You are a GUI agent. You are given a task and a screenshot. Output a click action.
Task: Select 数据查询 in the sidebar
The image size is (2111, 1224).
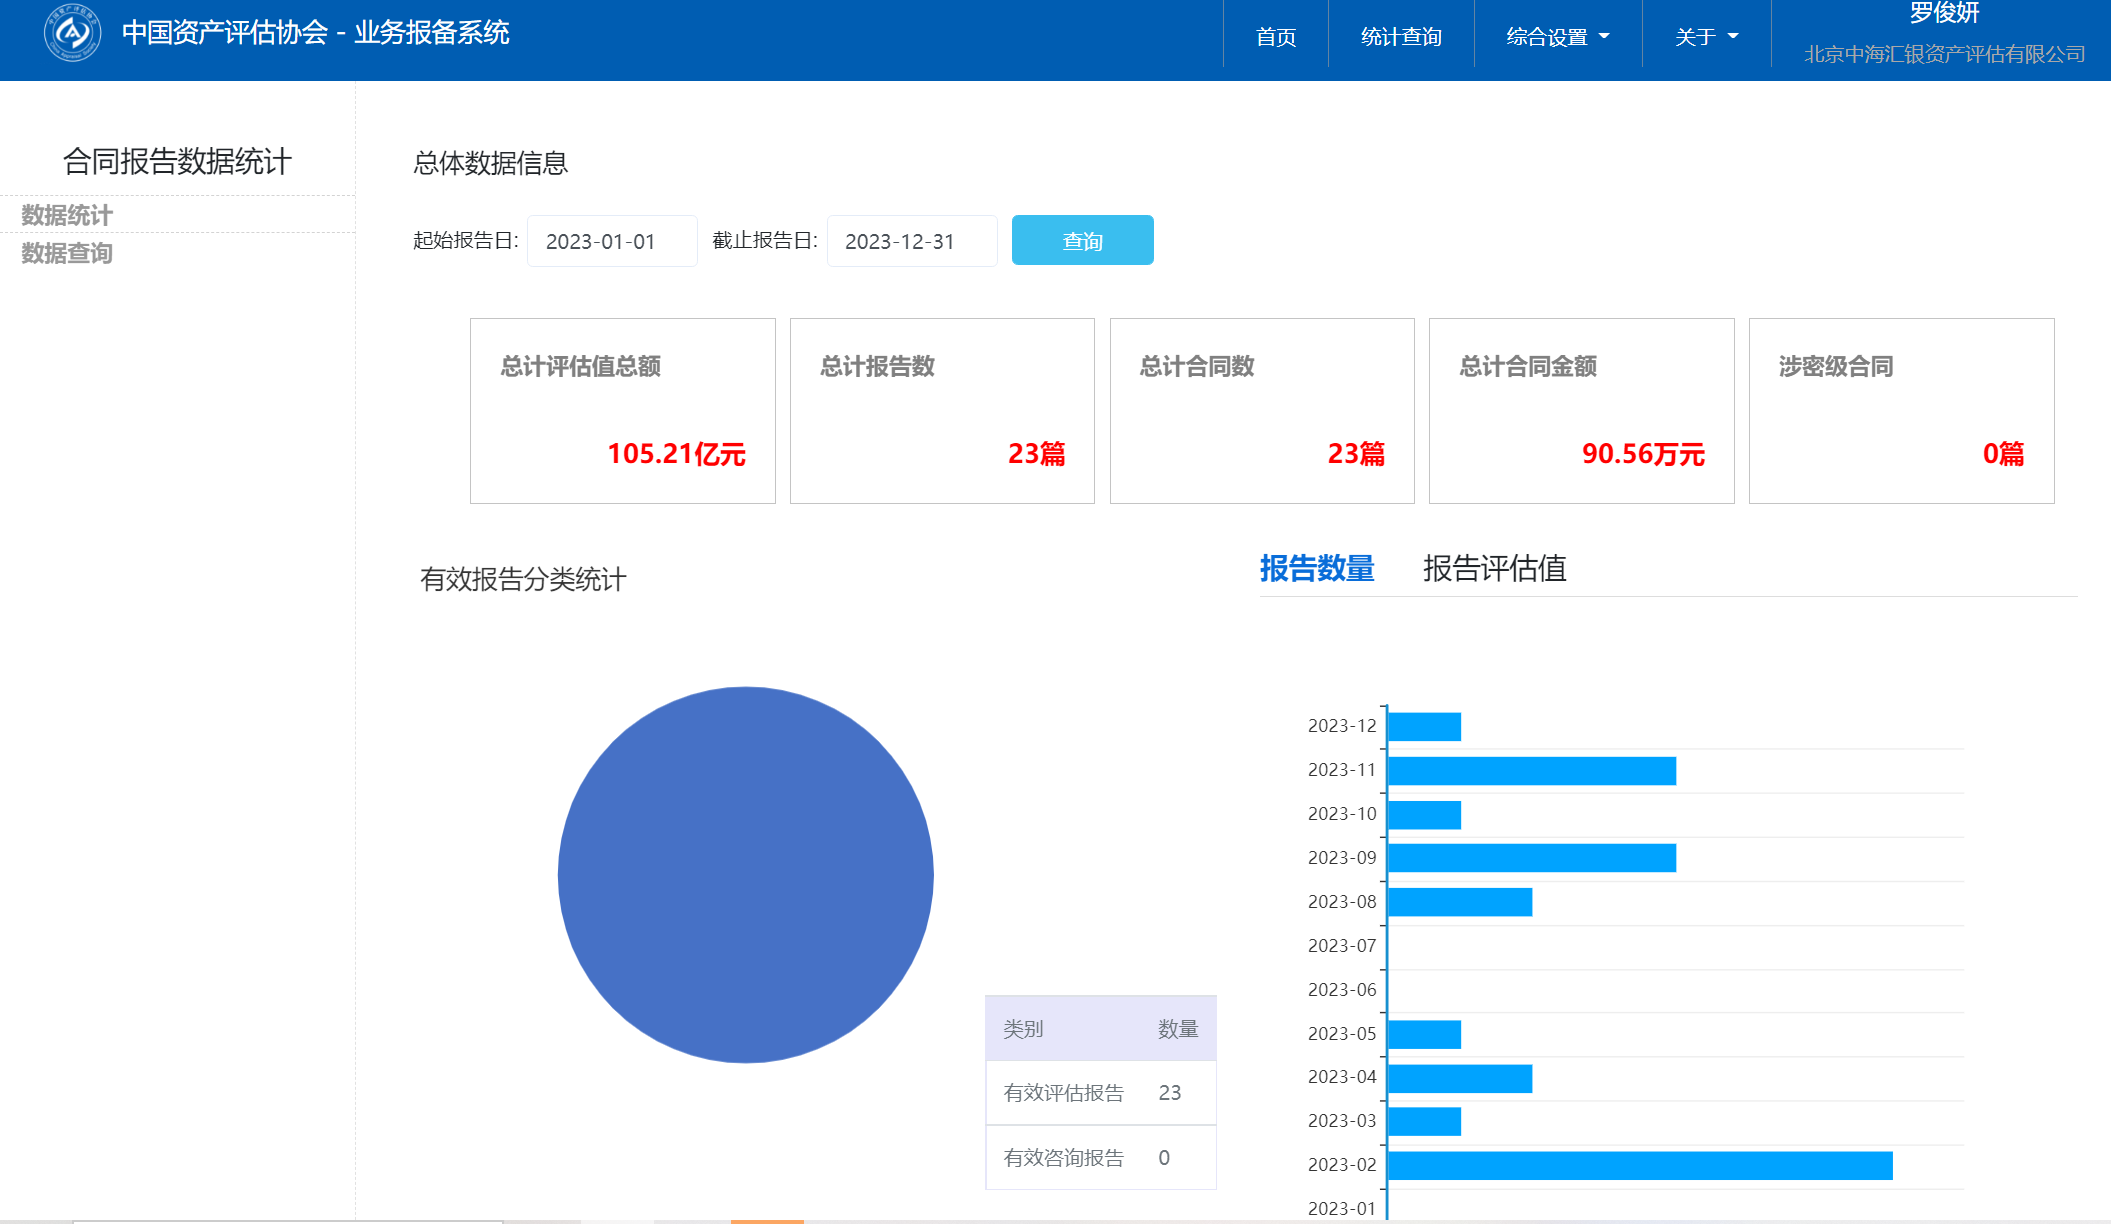click(67, 253)
